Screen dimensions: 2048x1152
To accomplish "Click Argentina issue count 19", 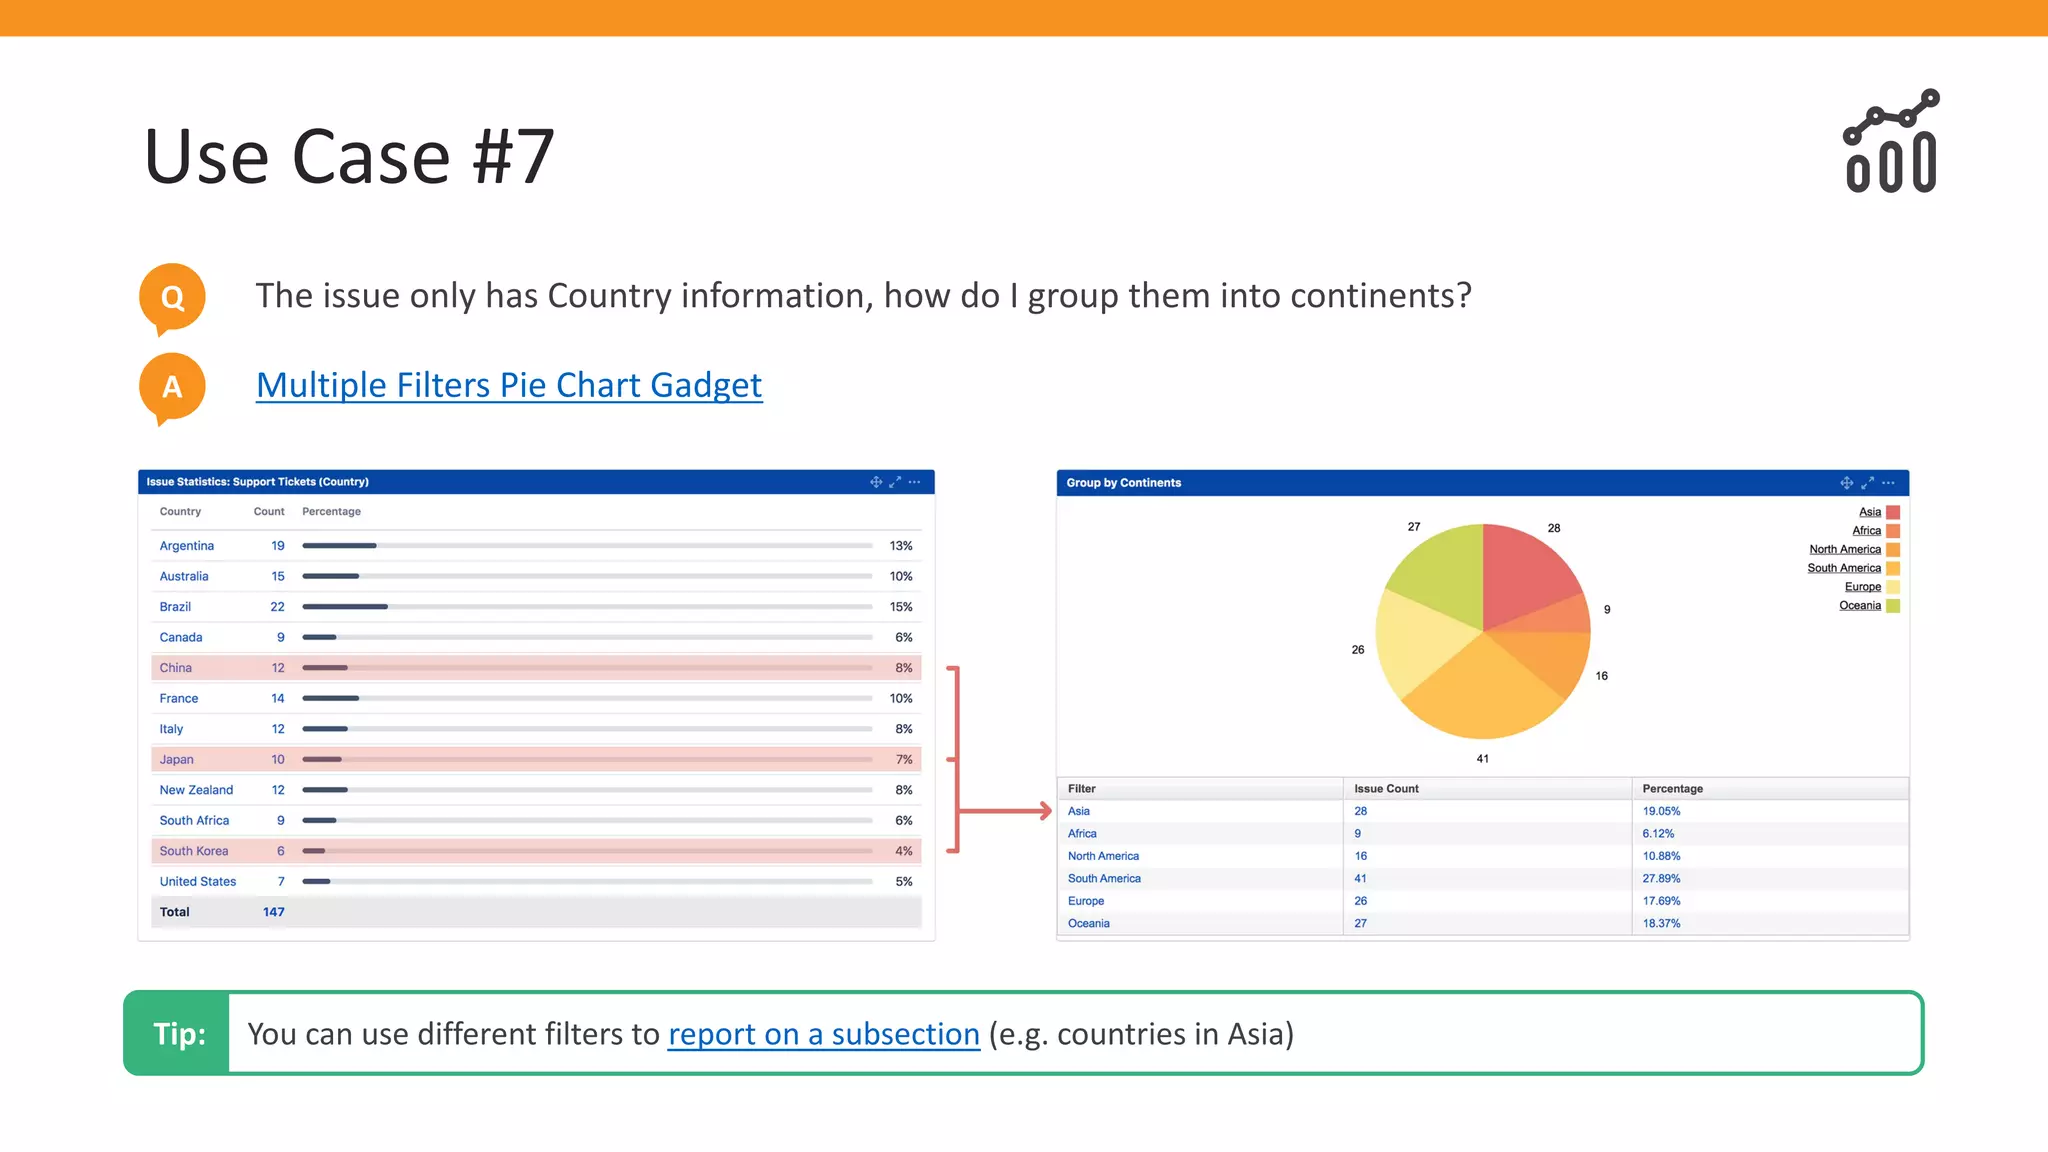I will [x=278, y=546].
